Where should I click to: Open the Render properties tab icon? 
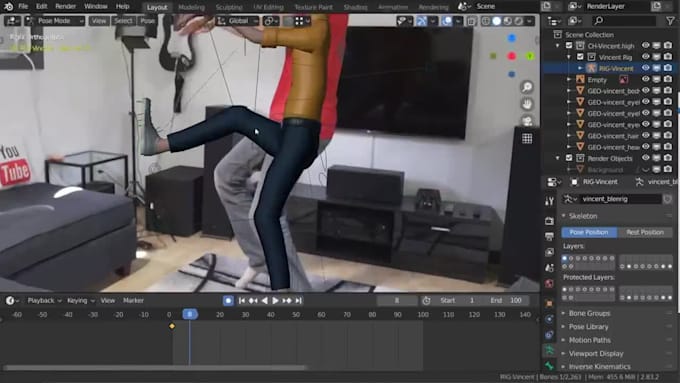click(x=549, y=221)
